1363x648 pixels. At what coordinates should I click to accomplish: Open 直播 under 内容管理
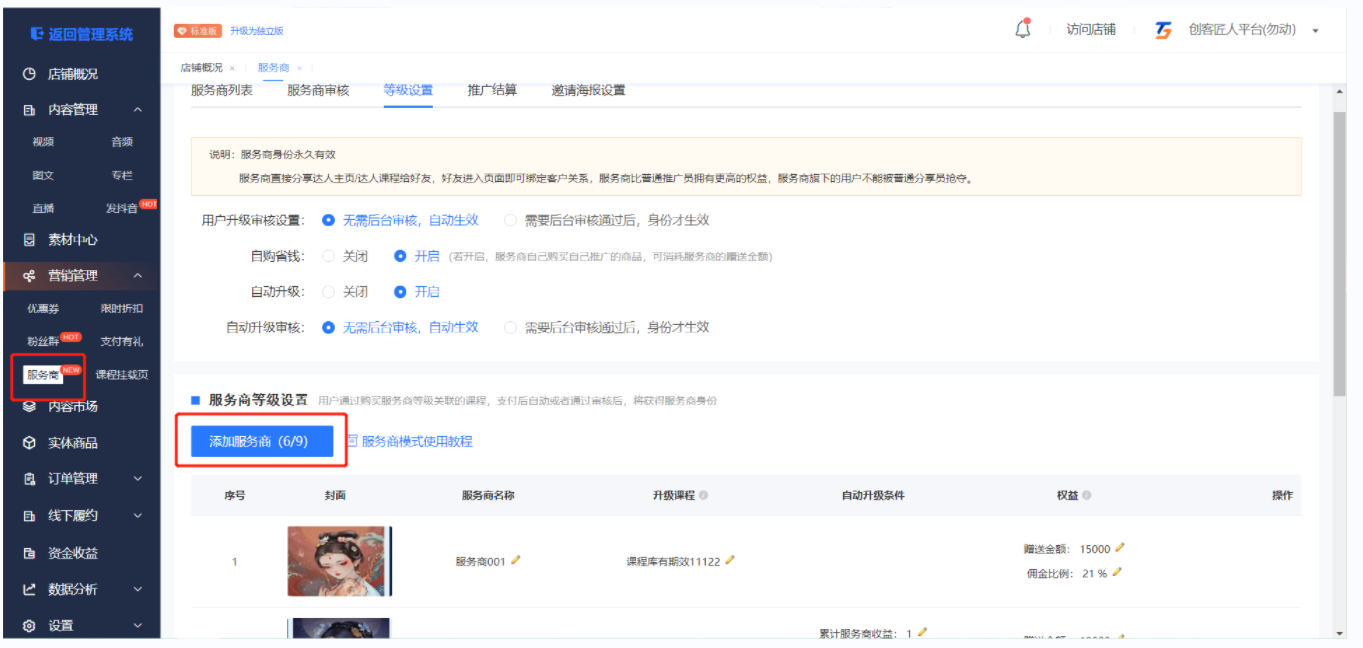click(x=43, y=208)
